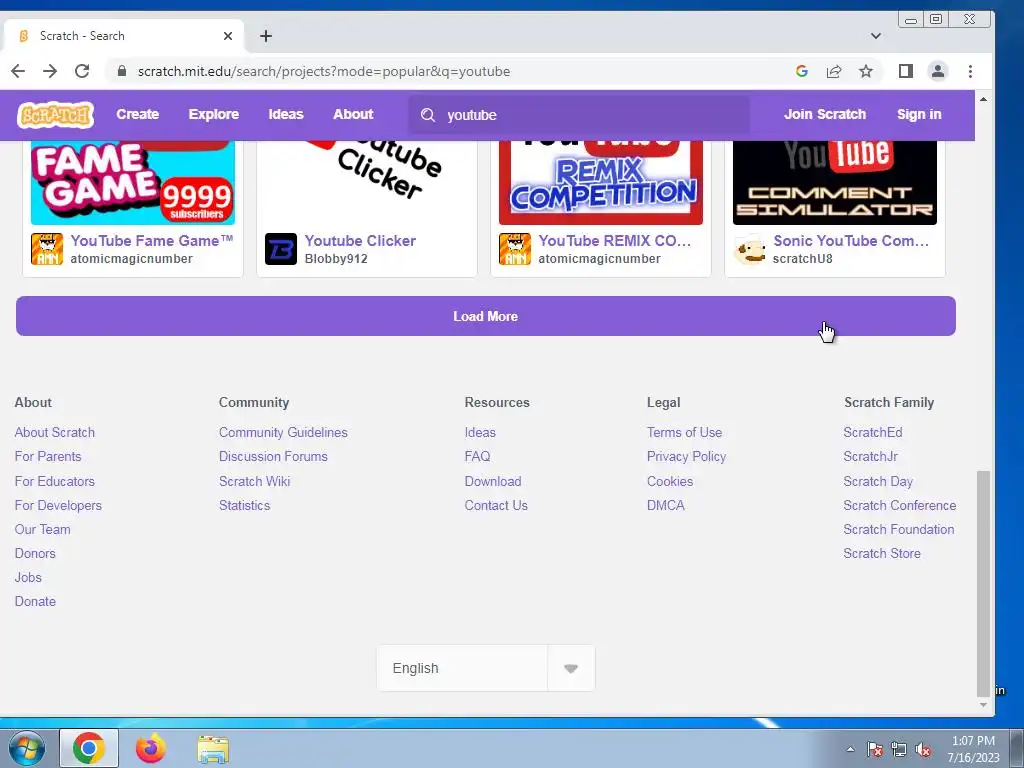
Task: Click the search magnifier icon beside youtube
Action: pyautogui.click(x=428, y=116)
